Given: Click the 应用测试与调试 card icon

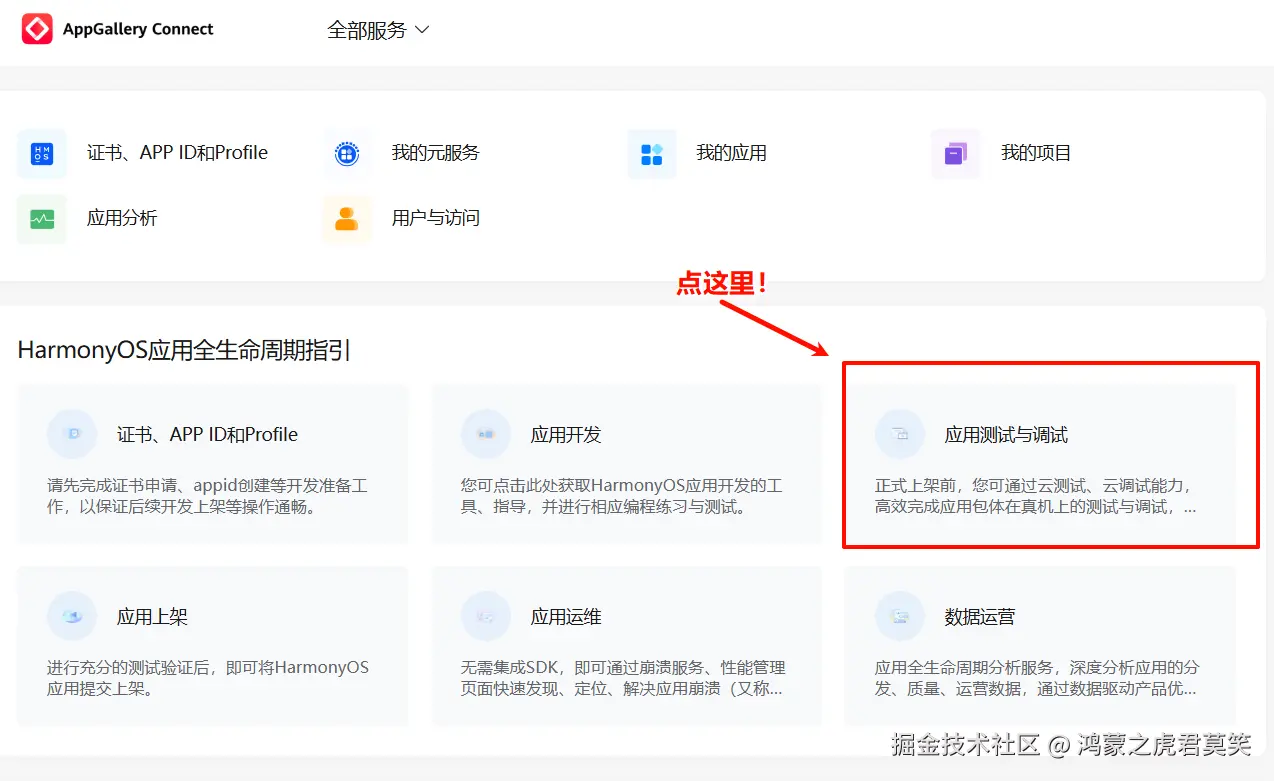Looking at the screenshot, I should coord(900,434).
